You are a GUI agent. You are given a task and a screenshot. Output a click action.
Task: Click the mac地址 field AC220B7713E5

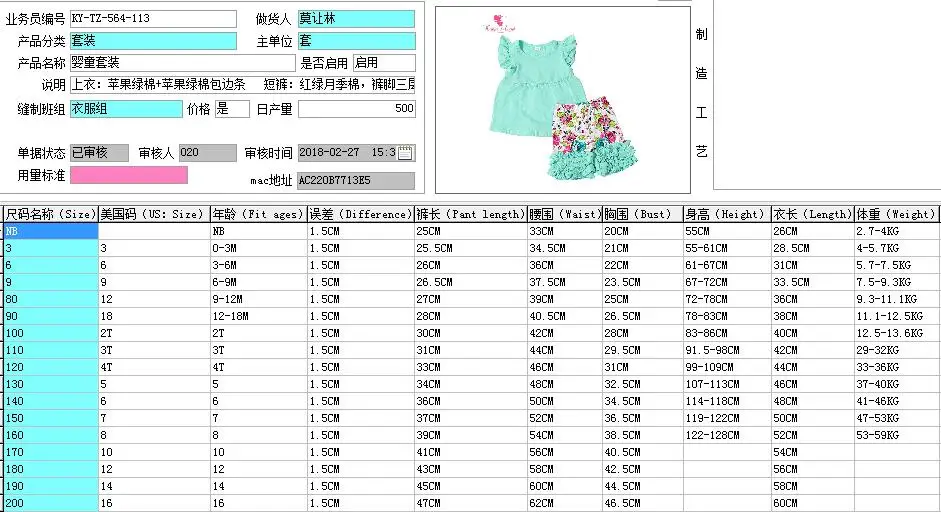[x=356, y=181]
